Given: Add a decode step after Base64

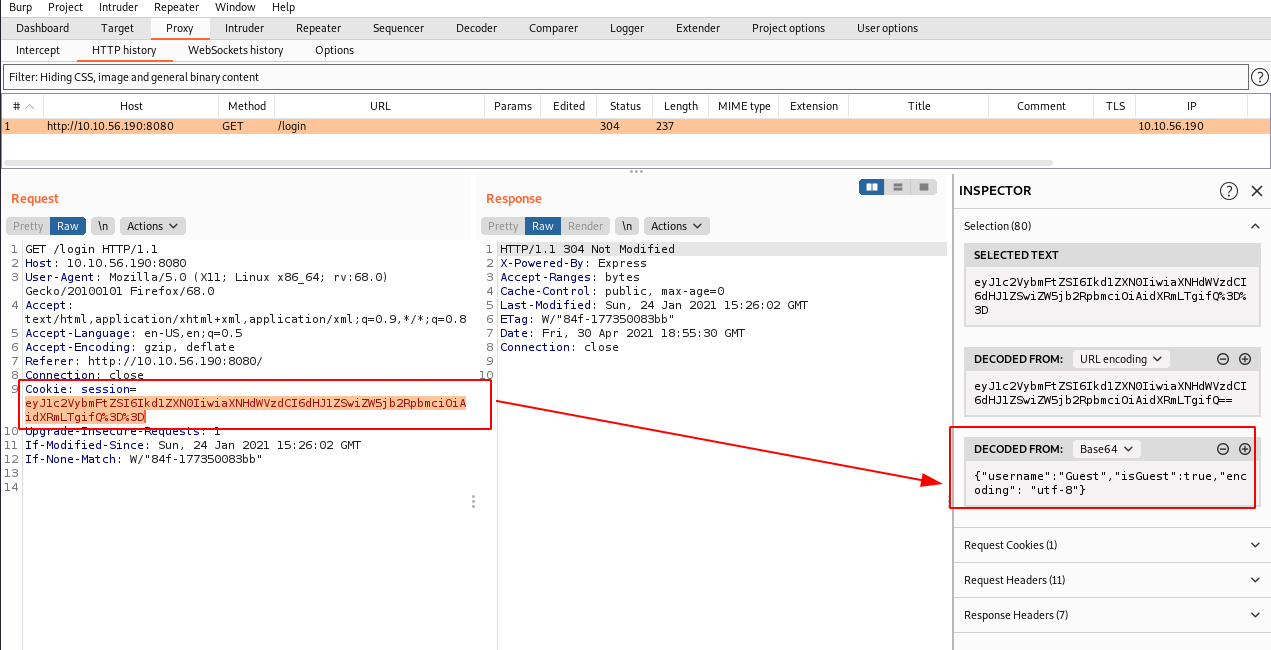Looking at the screenshot, I should coord(1245,450).
